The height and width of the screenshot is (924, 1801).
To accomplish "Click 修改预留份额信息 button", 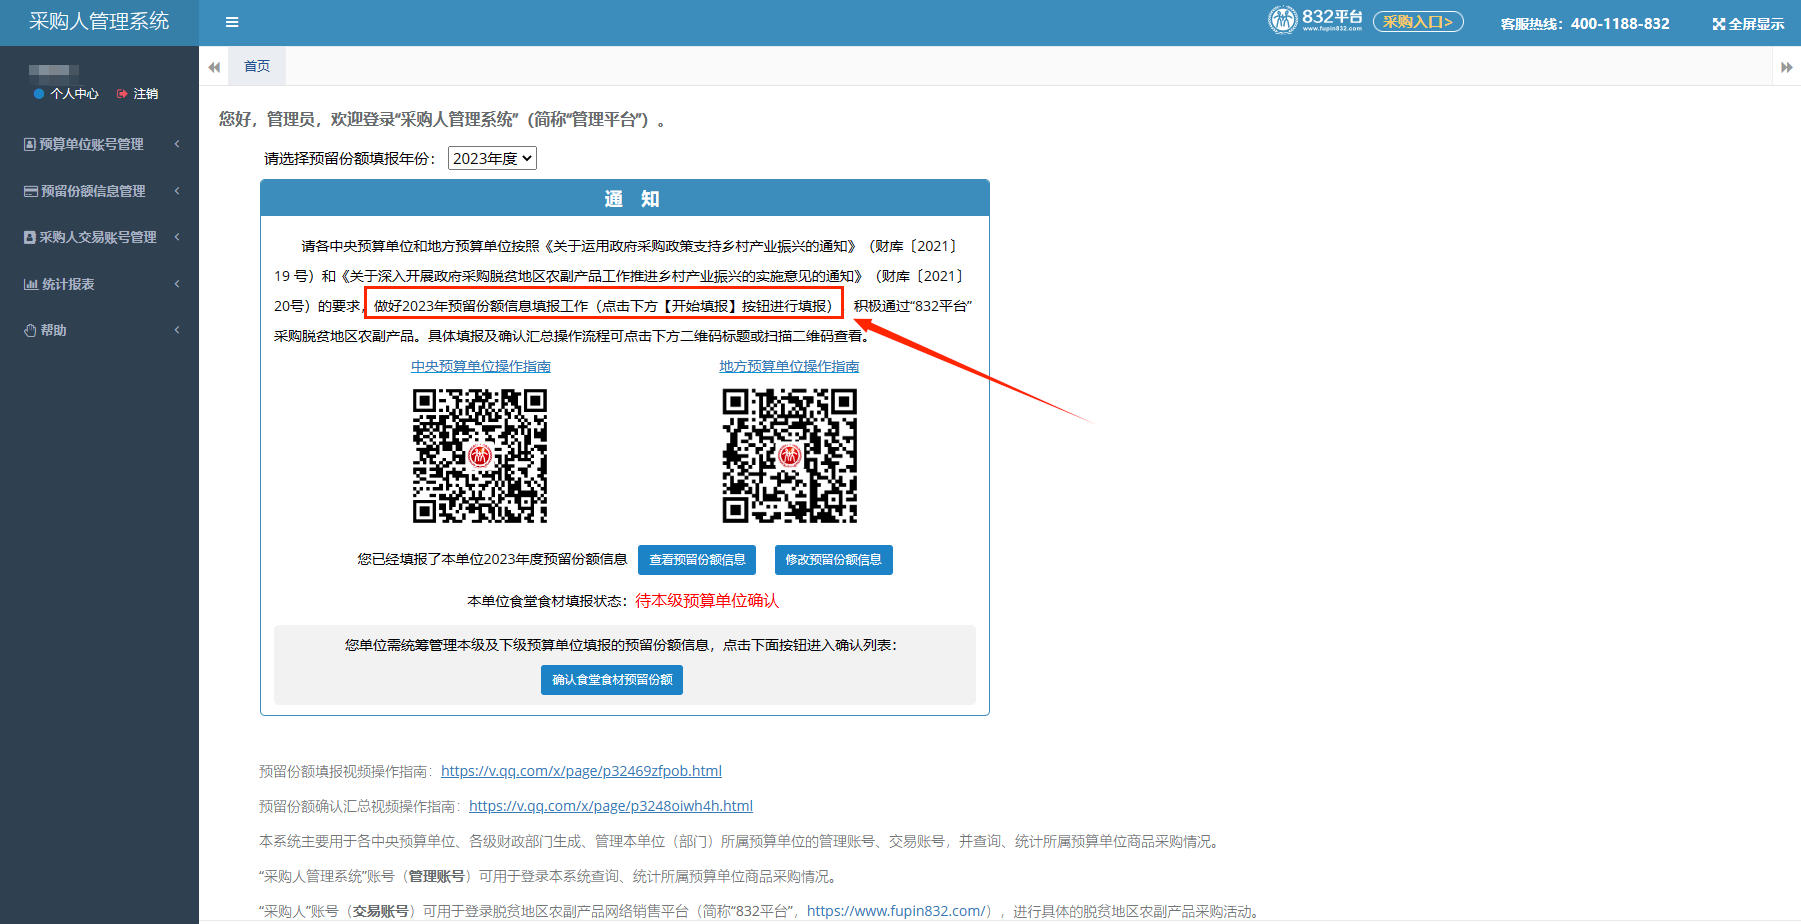I will click(834, 560).
